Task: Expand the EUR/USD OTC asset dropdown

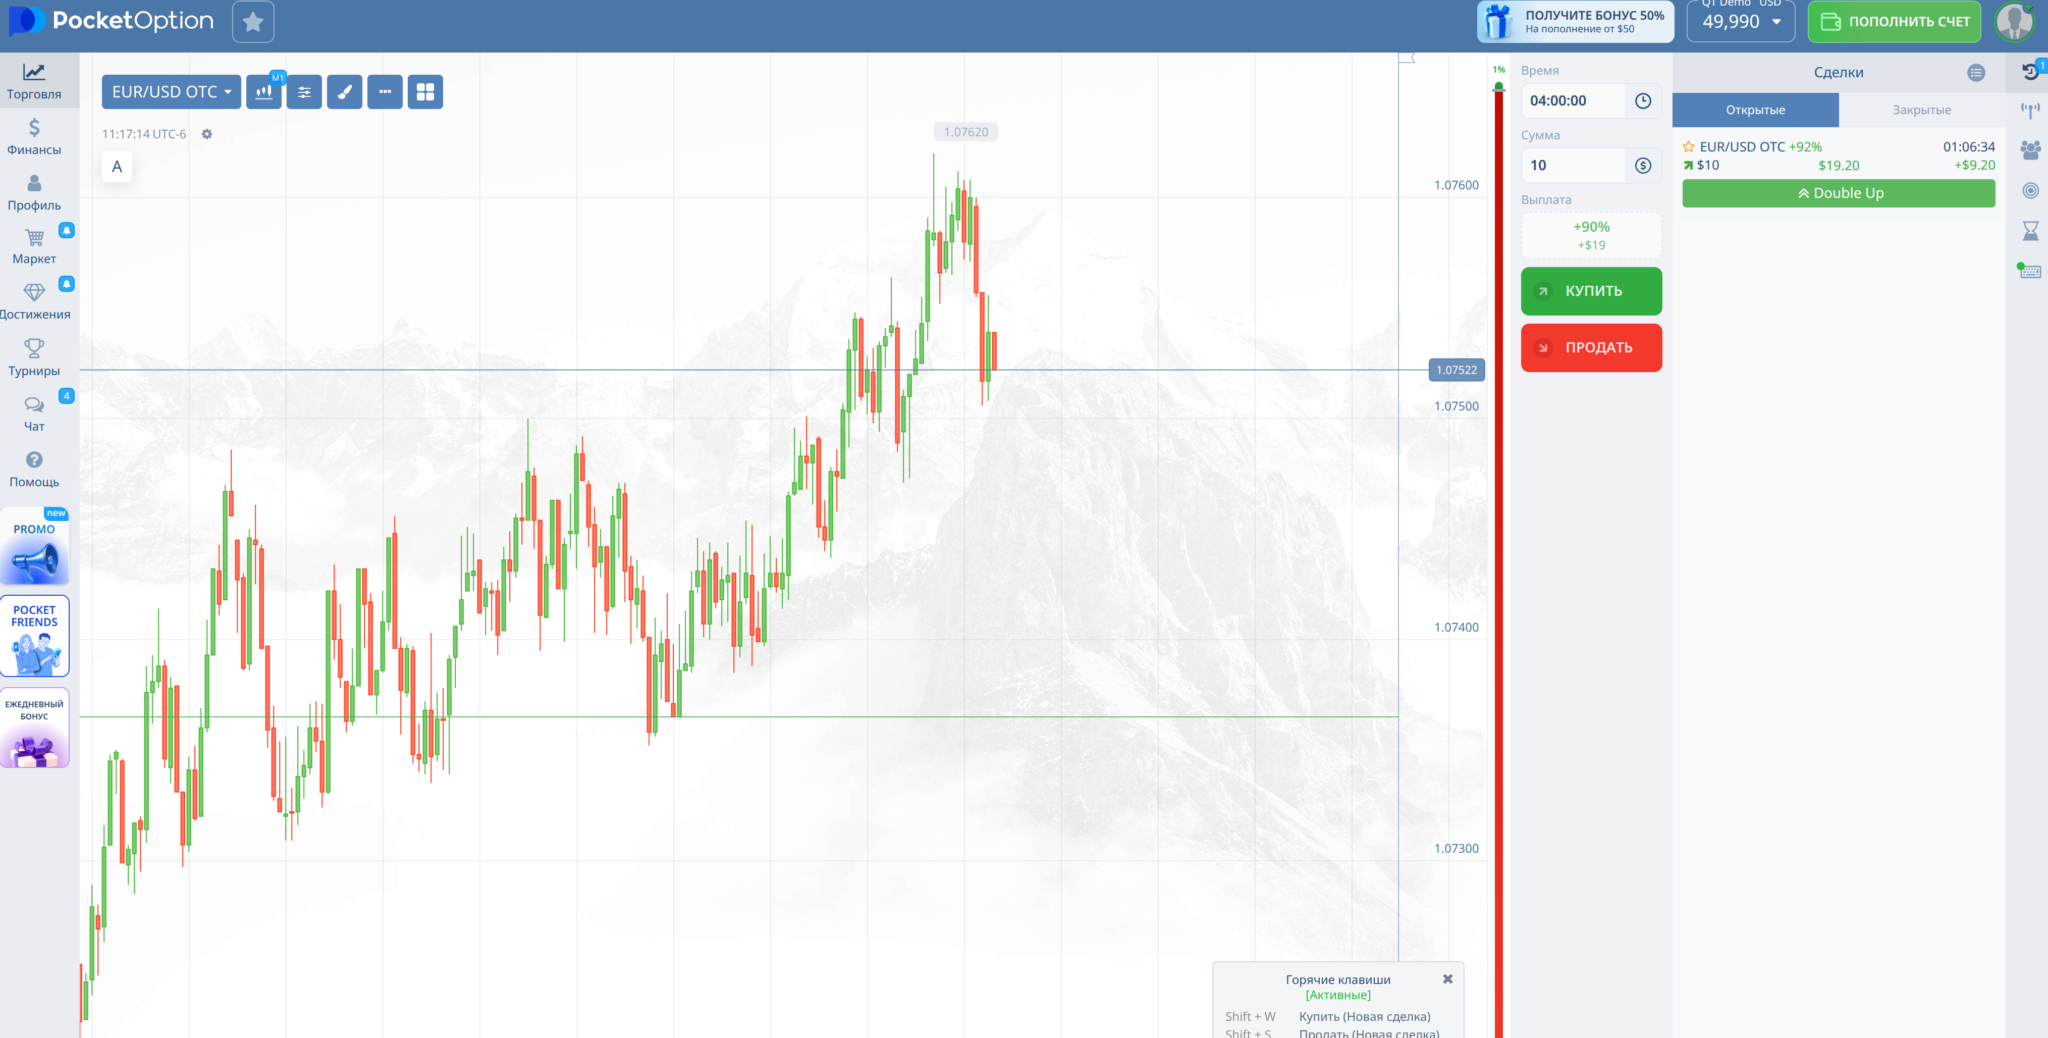Action: point(171,92)
